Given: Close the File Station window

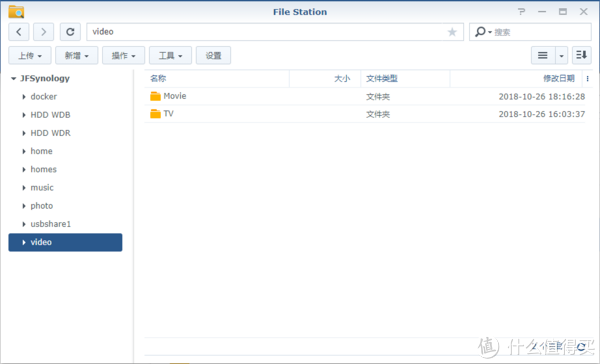Looking at the screenshot, I should tap(583, 11).
